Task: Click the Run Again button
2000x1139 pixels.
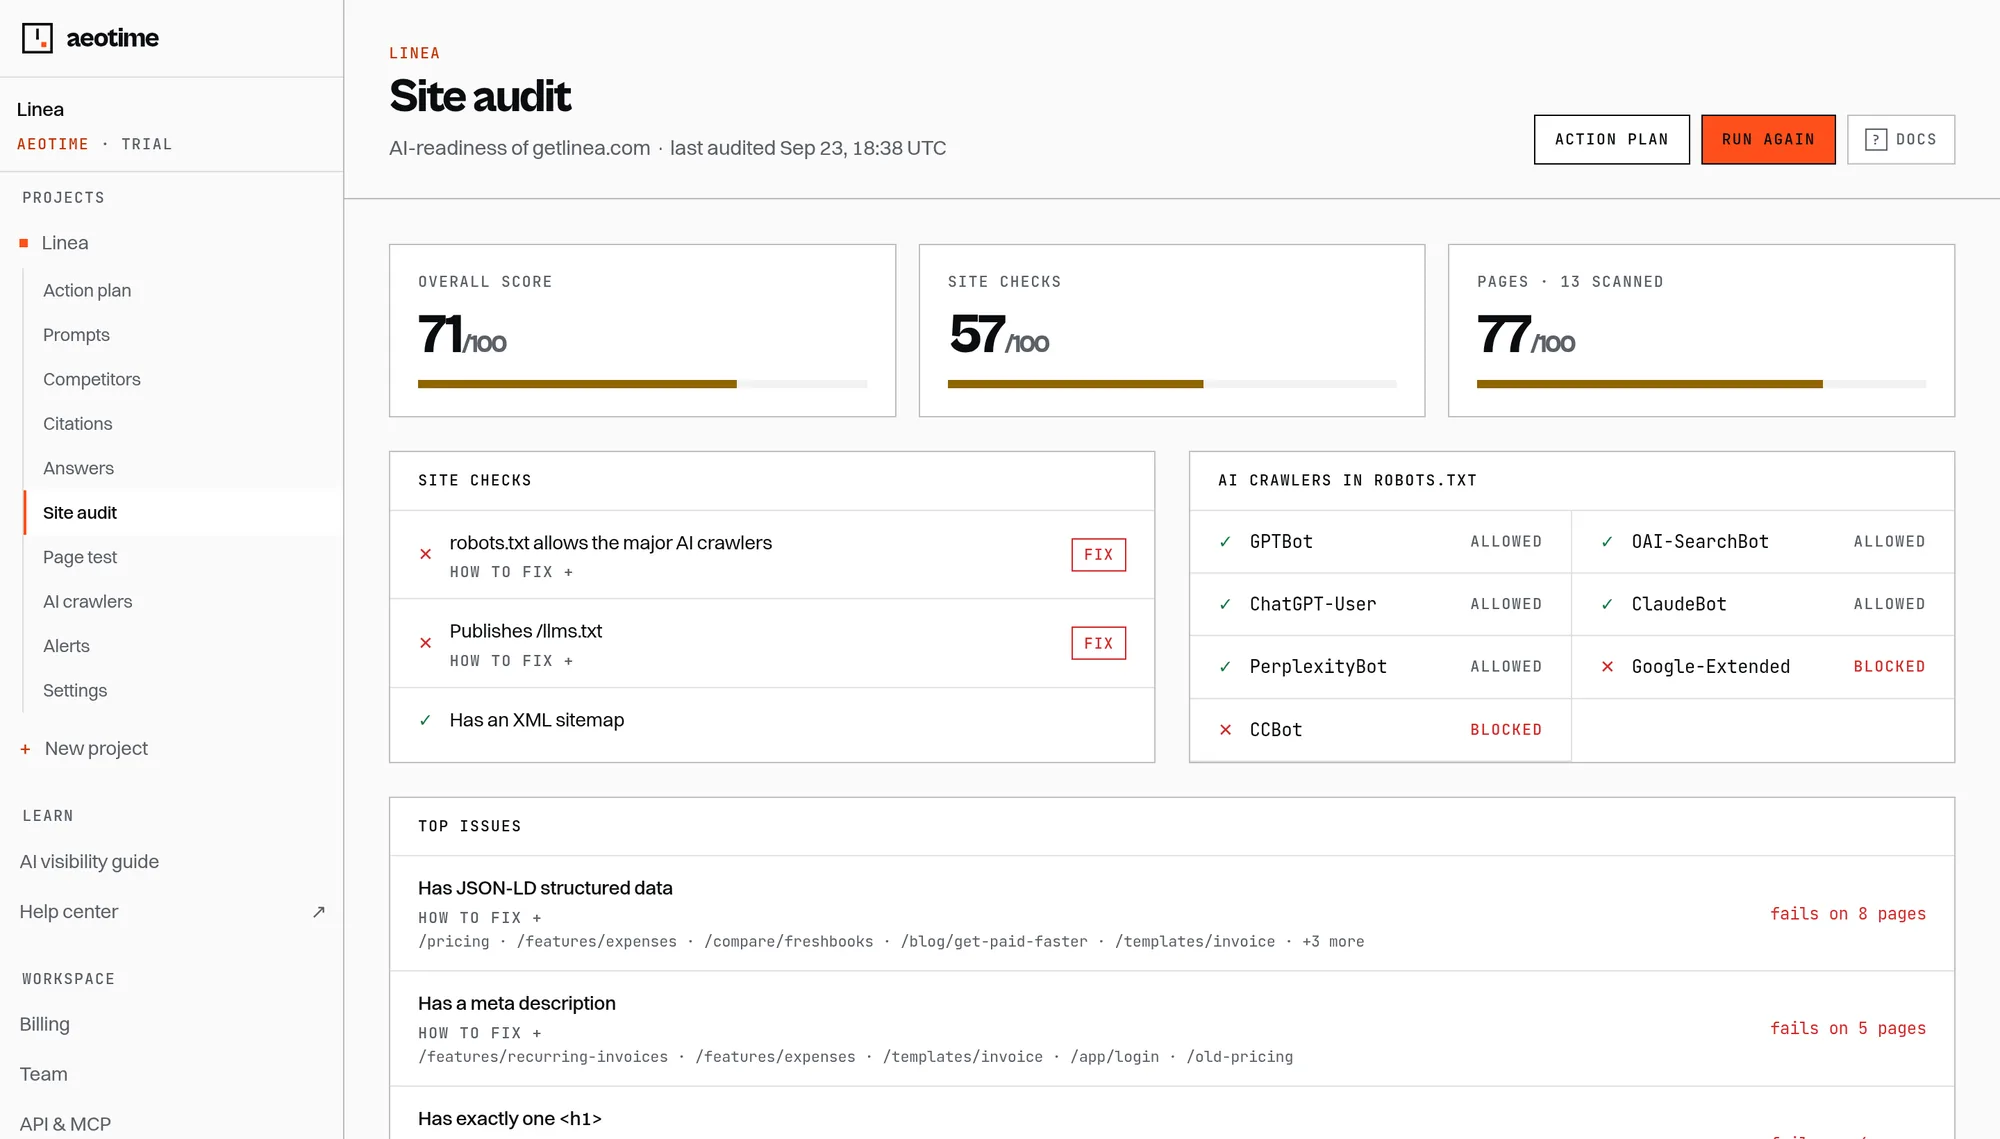Action: (x=1768, y=140)
